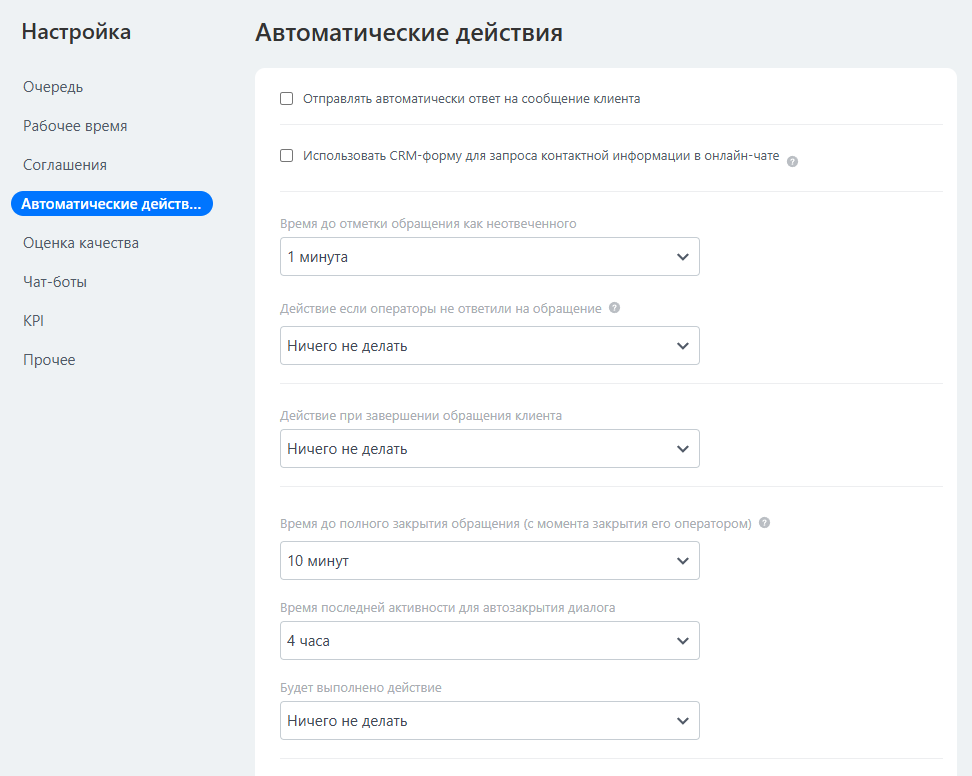Click chevron arrow of '1 минута' select
The width and height of the screenshot is (972, 776).
(683, 257)
